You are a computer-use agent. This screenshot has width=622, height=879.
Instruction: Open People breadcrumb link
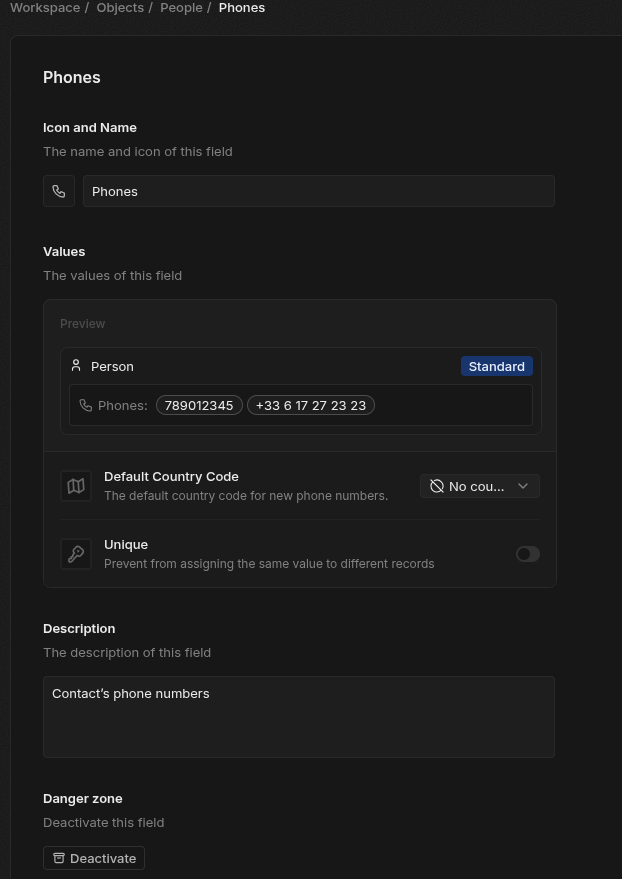pos(181,8)
